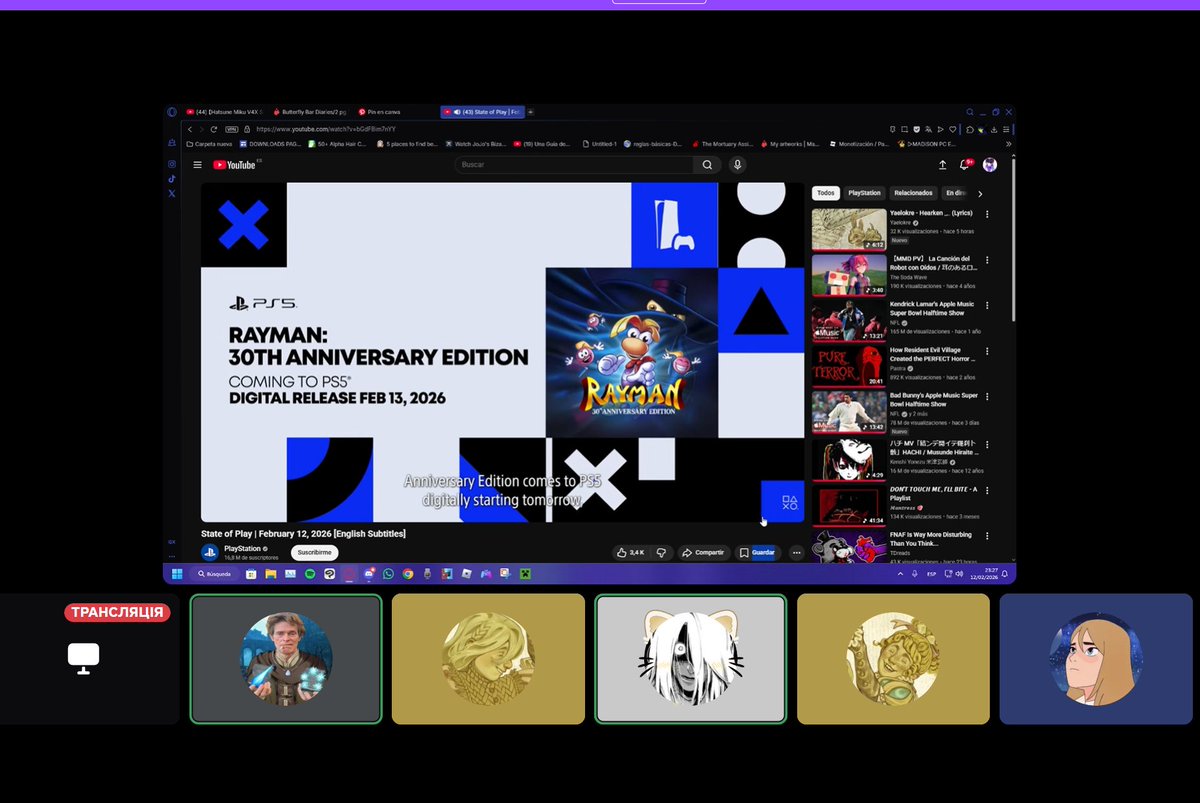Open the MMD PV Canción del Robot thumbnail
Viewport: 1200px width, 803px height.
coord(848,274)
